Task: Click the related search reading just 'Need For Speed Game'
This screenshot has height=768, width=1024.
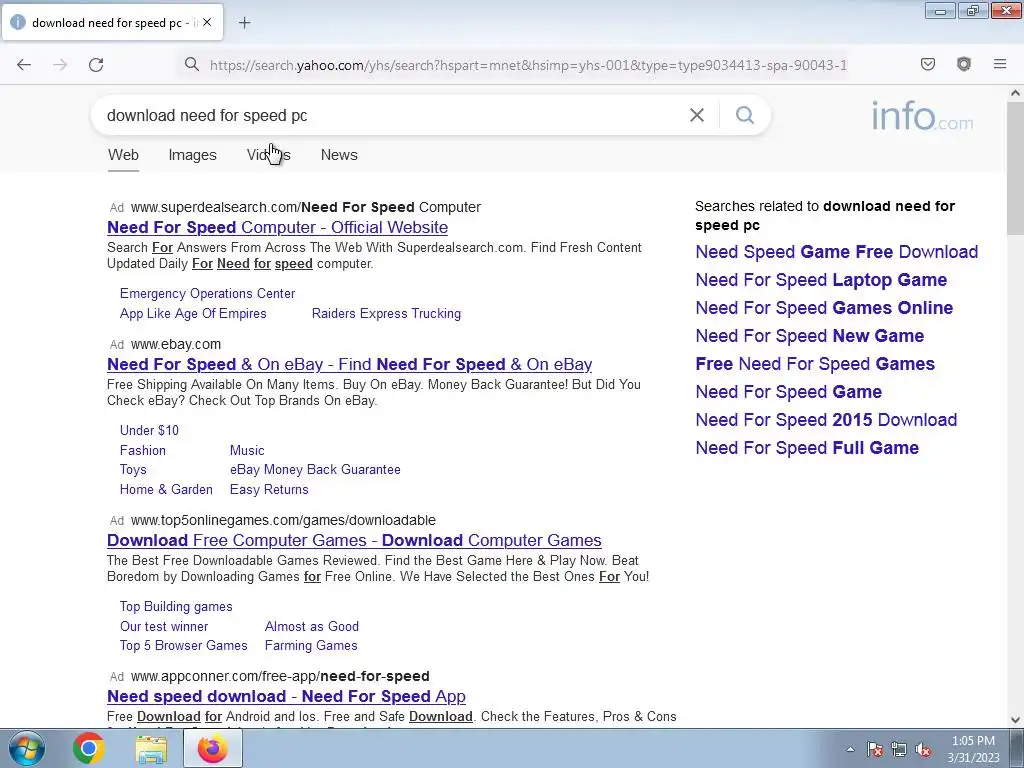Action: pyautogui.click(x=788, y=392)
